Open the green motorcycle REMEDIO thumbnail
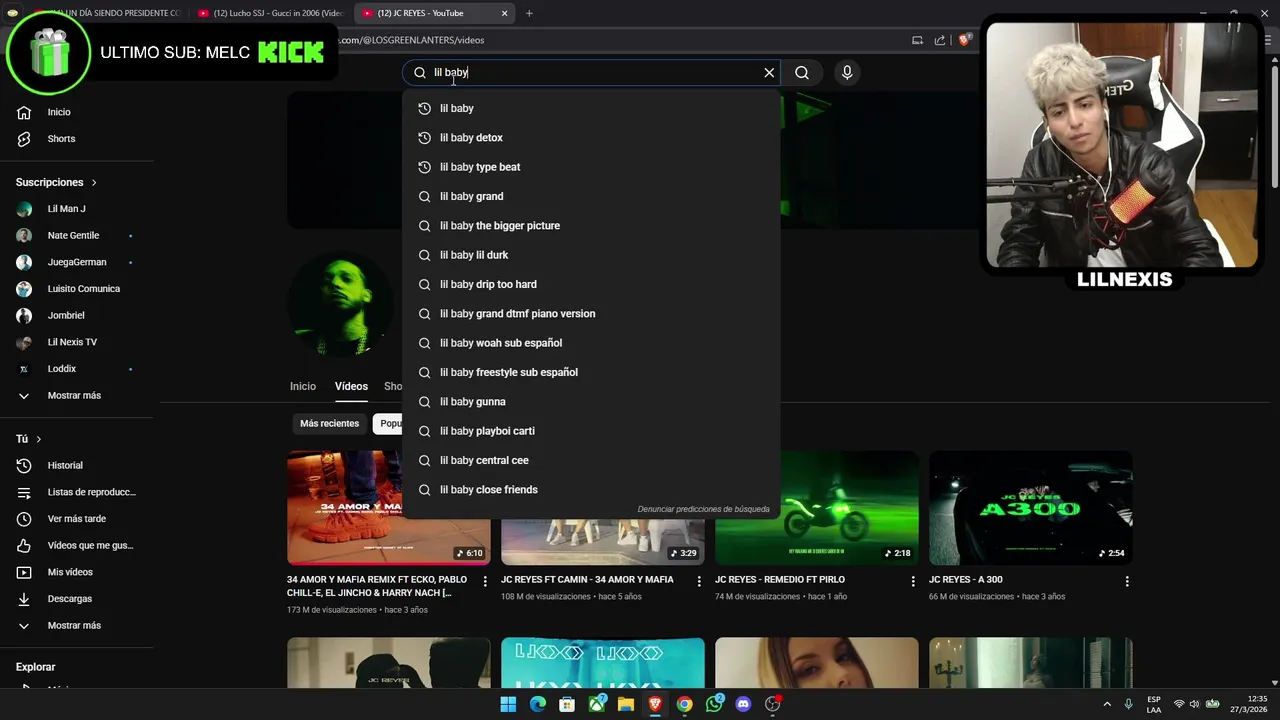1280x720 pixels. (817, 508)
